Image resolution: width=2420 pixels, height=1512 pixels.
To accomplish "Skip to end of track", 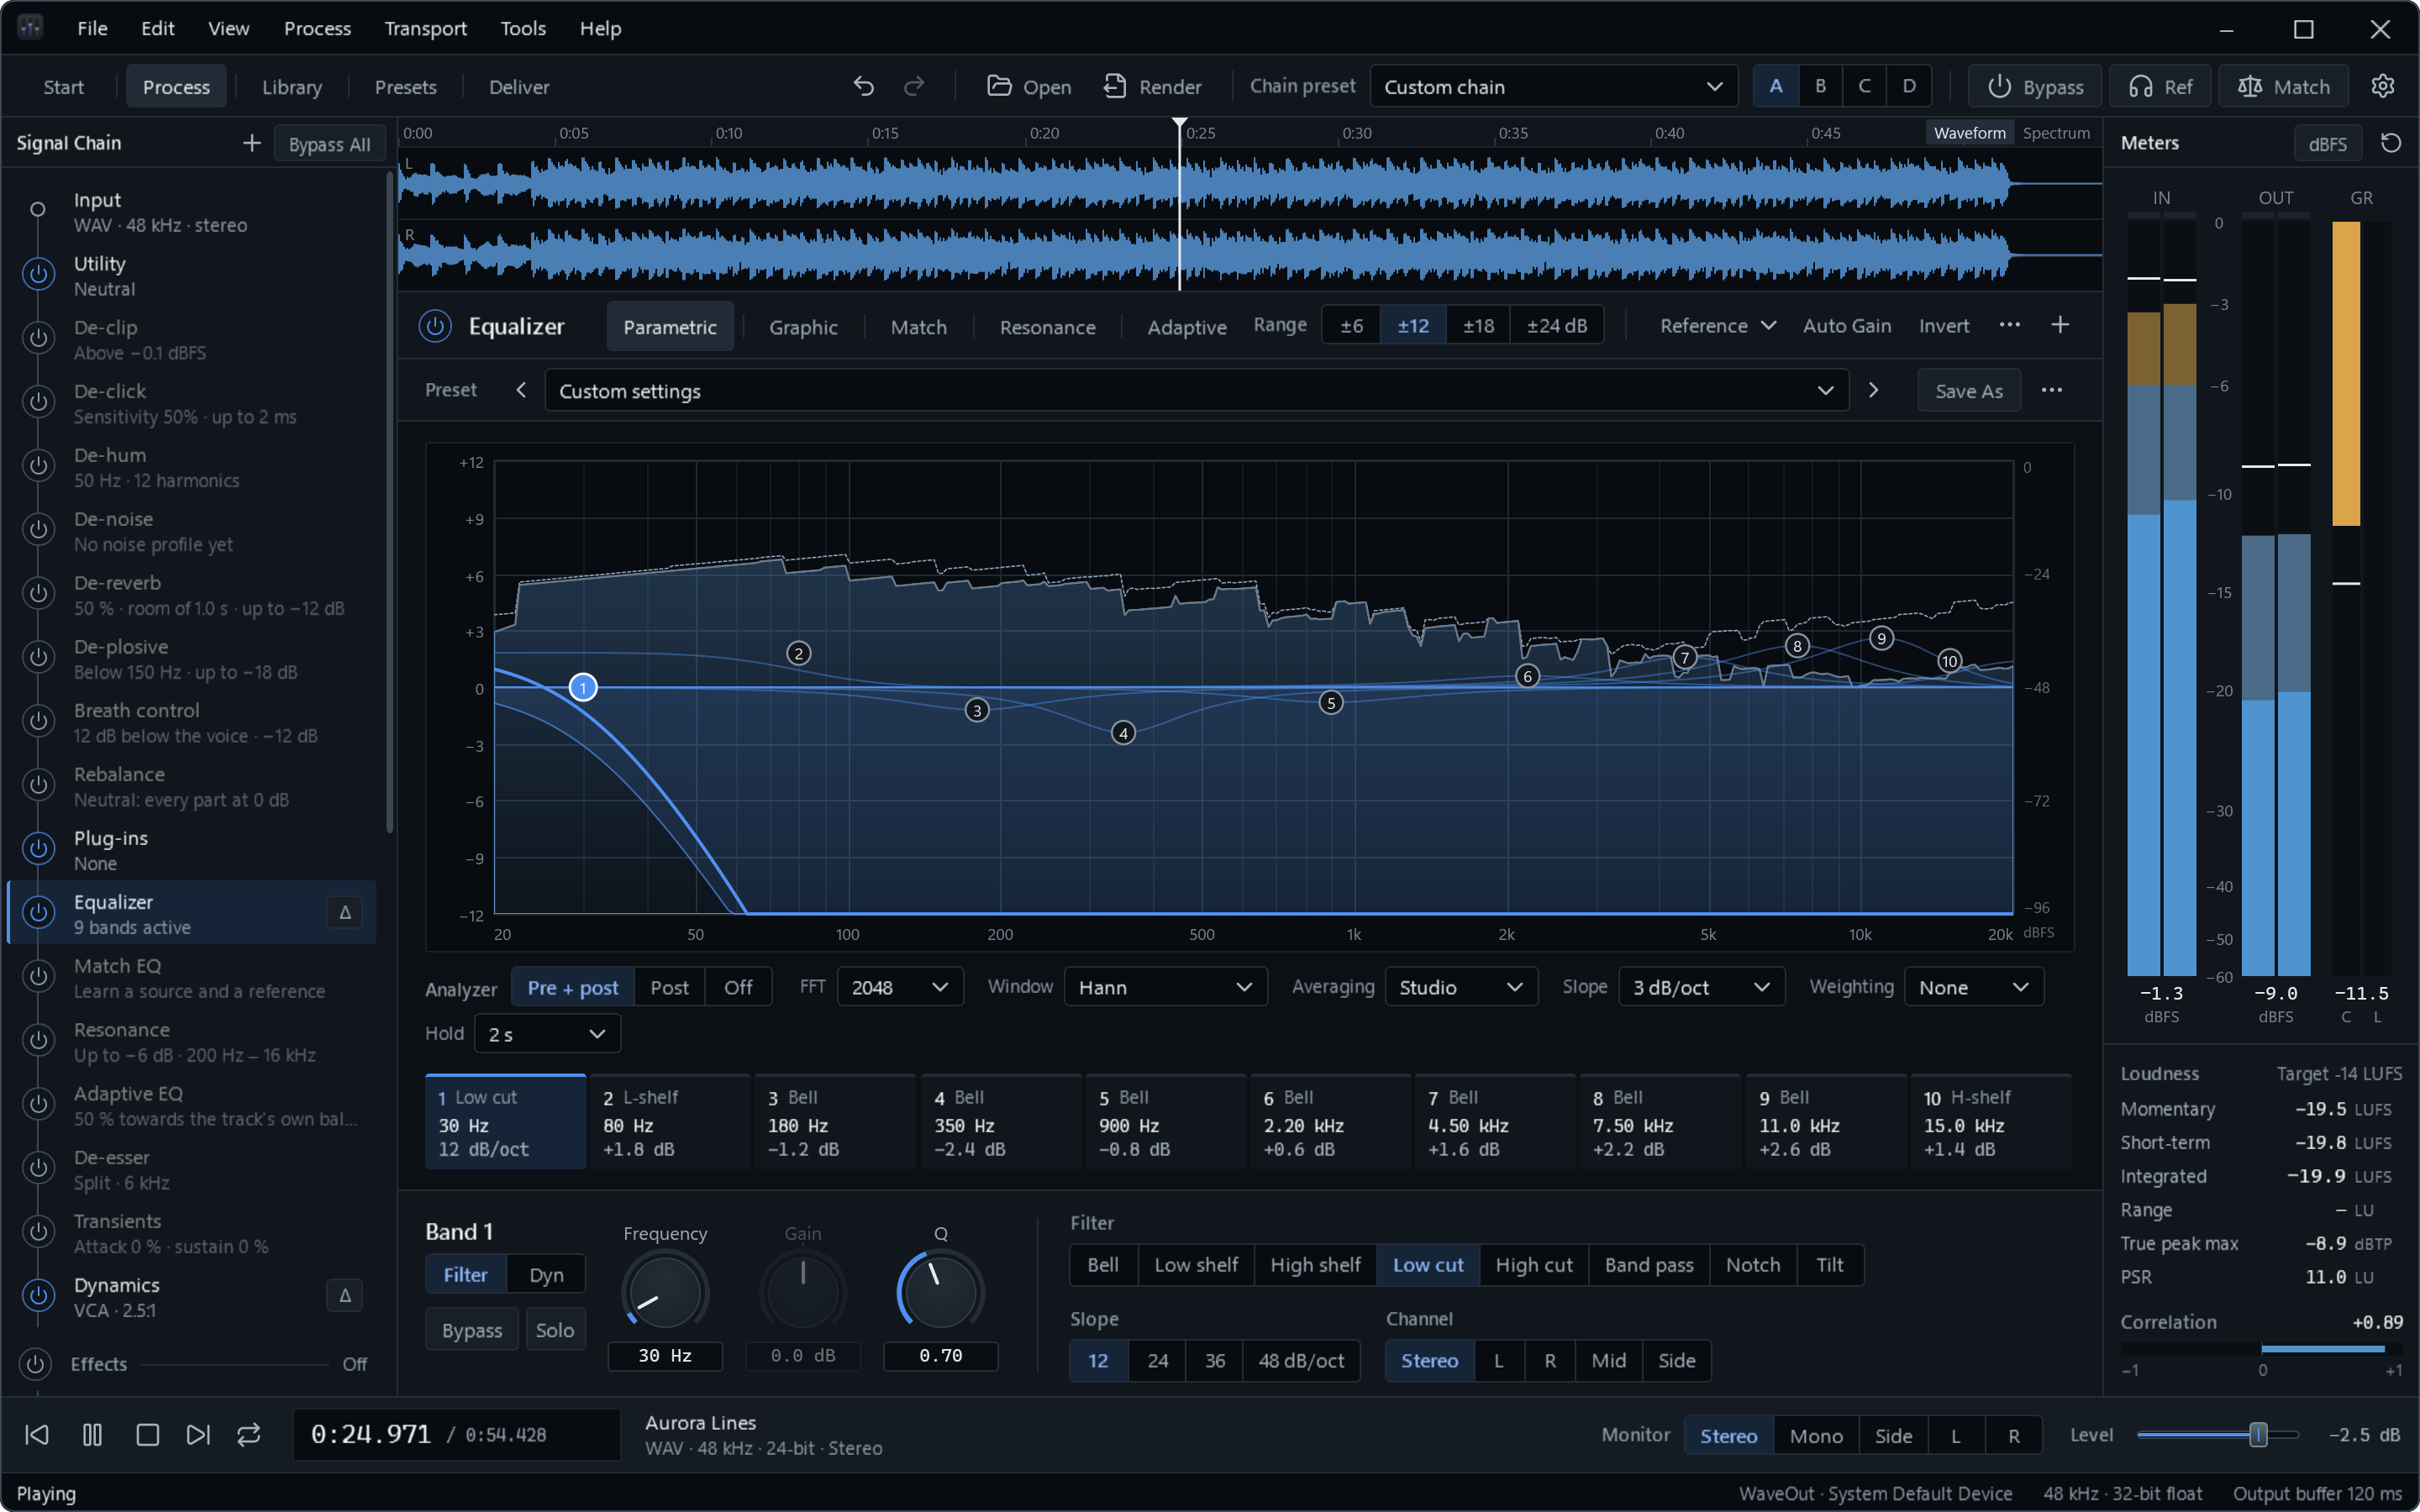I will pyautogui.click(x=198, y=1435).
